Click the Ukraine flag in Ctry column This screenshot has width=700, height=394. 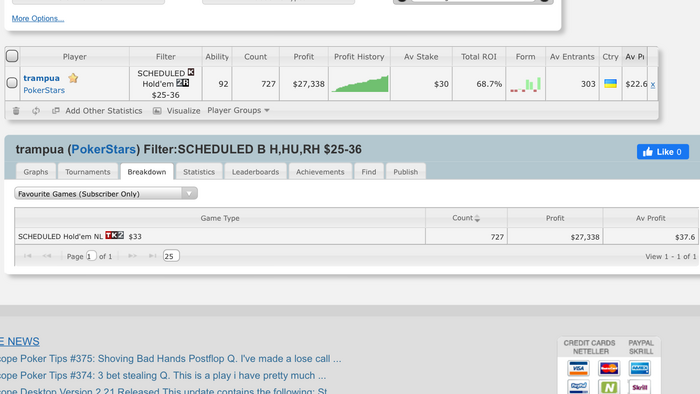tap(610, 83)
